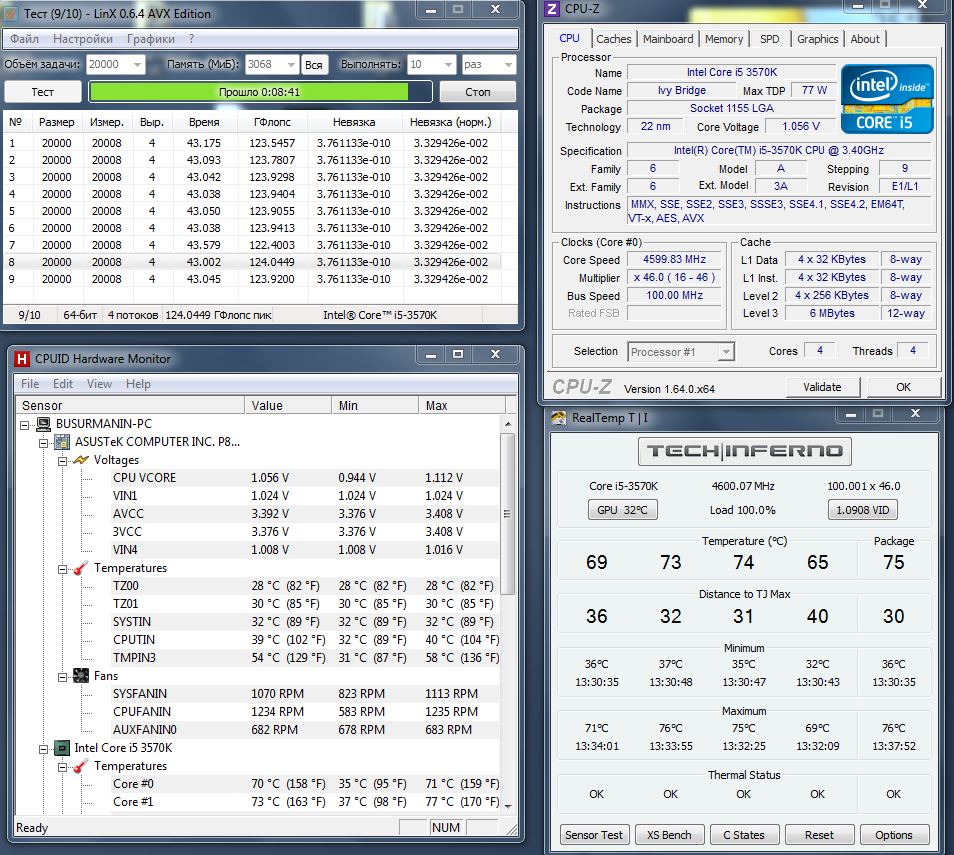The image size is (954, 855).
Task: Click the thermometer icon beside mainboard Temperatures
Action: coord(81,568)
